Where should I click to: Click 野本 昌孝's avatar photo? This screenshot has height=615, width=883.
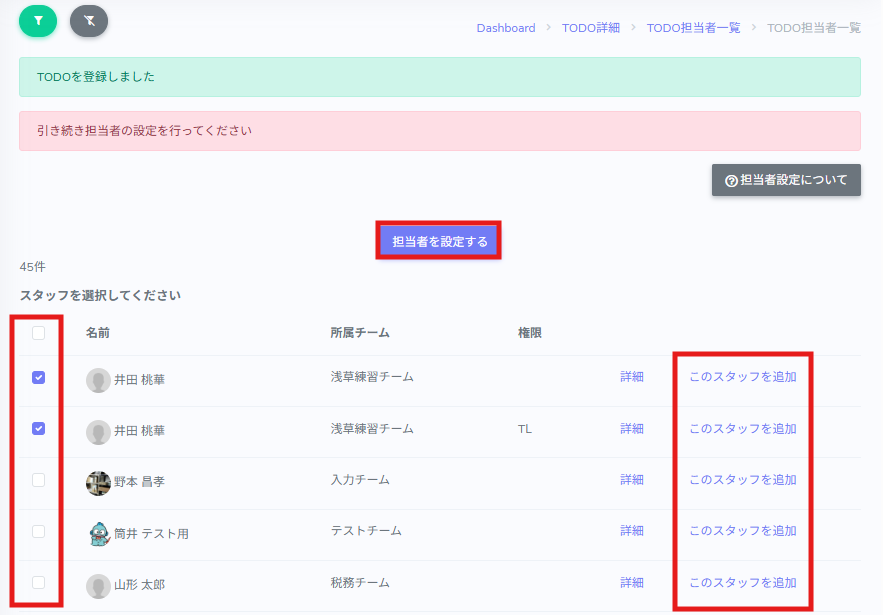[x=98, y=483]
